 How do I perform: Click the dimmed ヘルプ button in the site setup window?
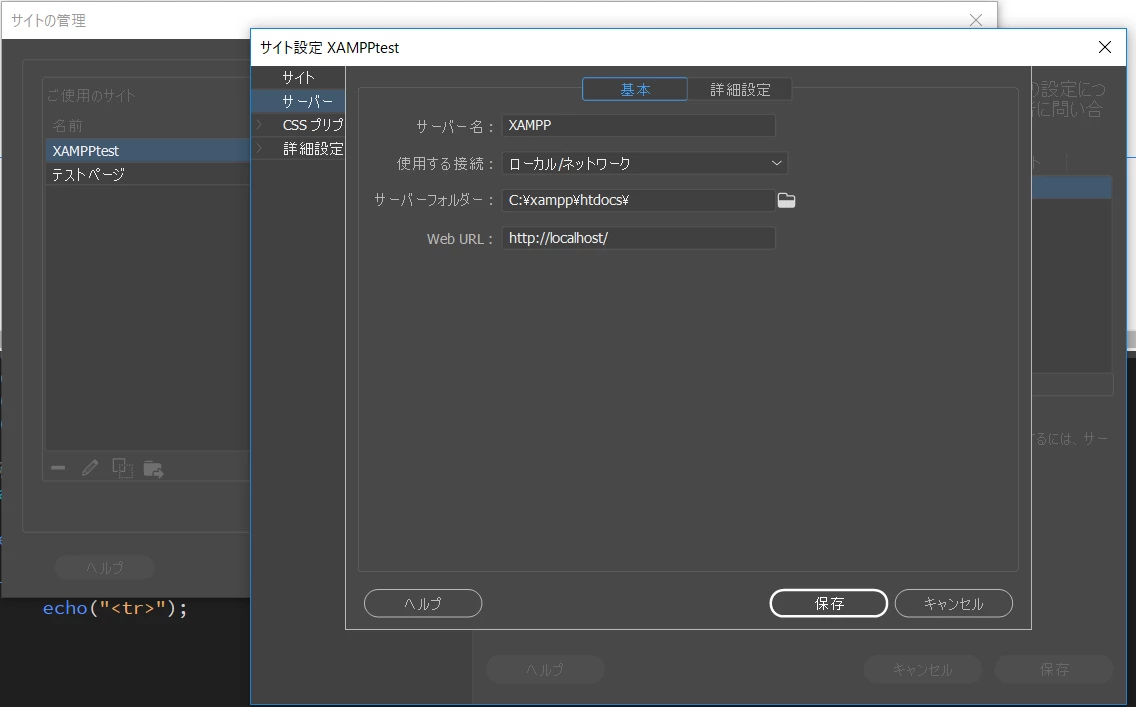coord(545,669)
